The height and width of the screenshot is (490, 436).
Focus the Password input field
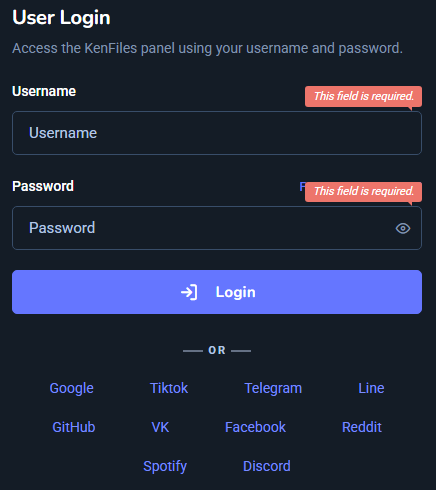217,228
